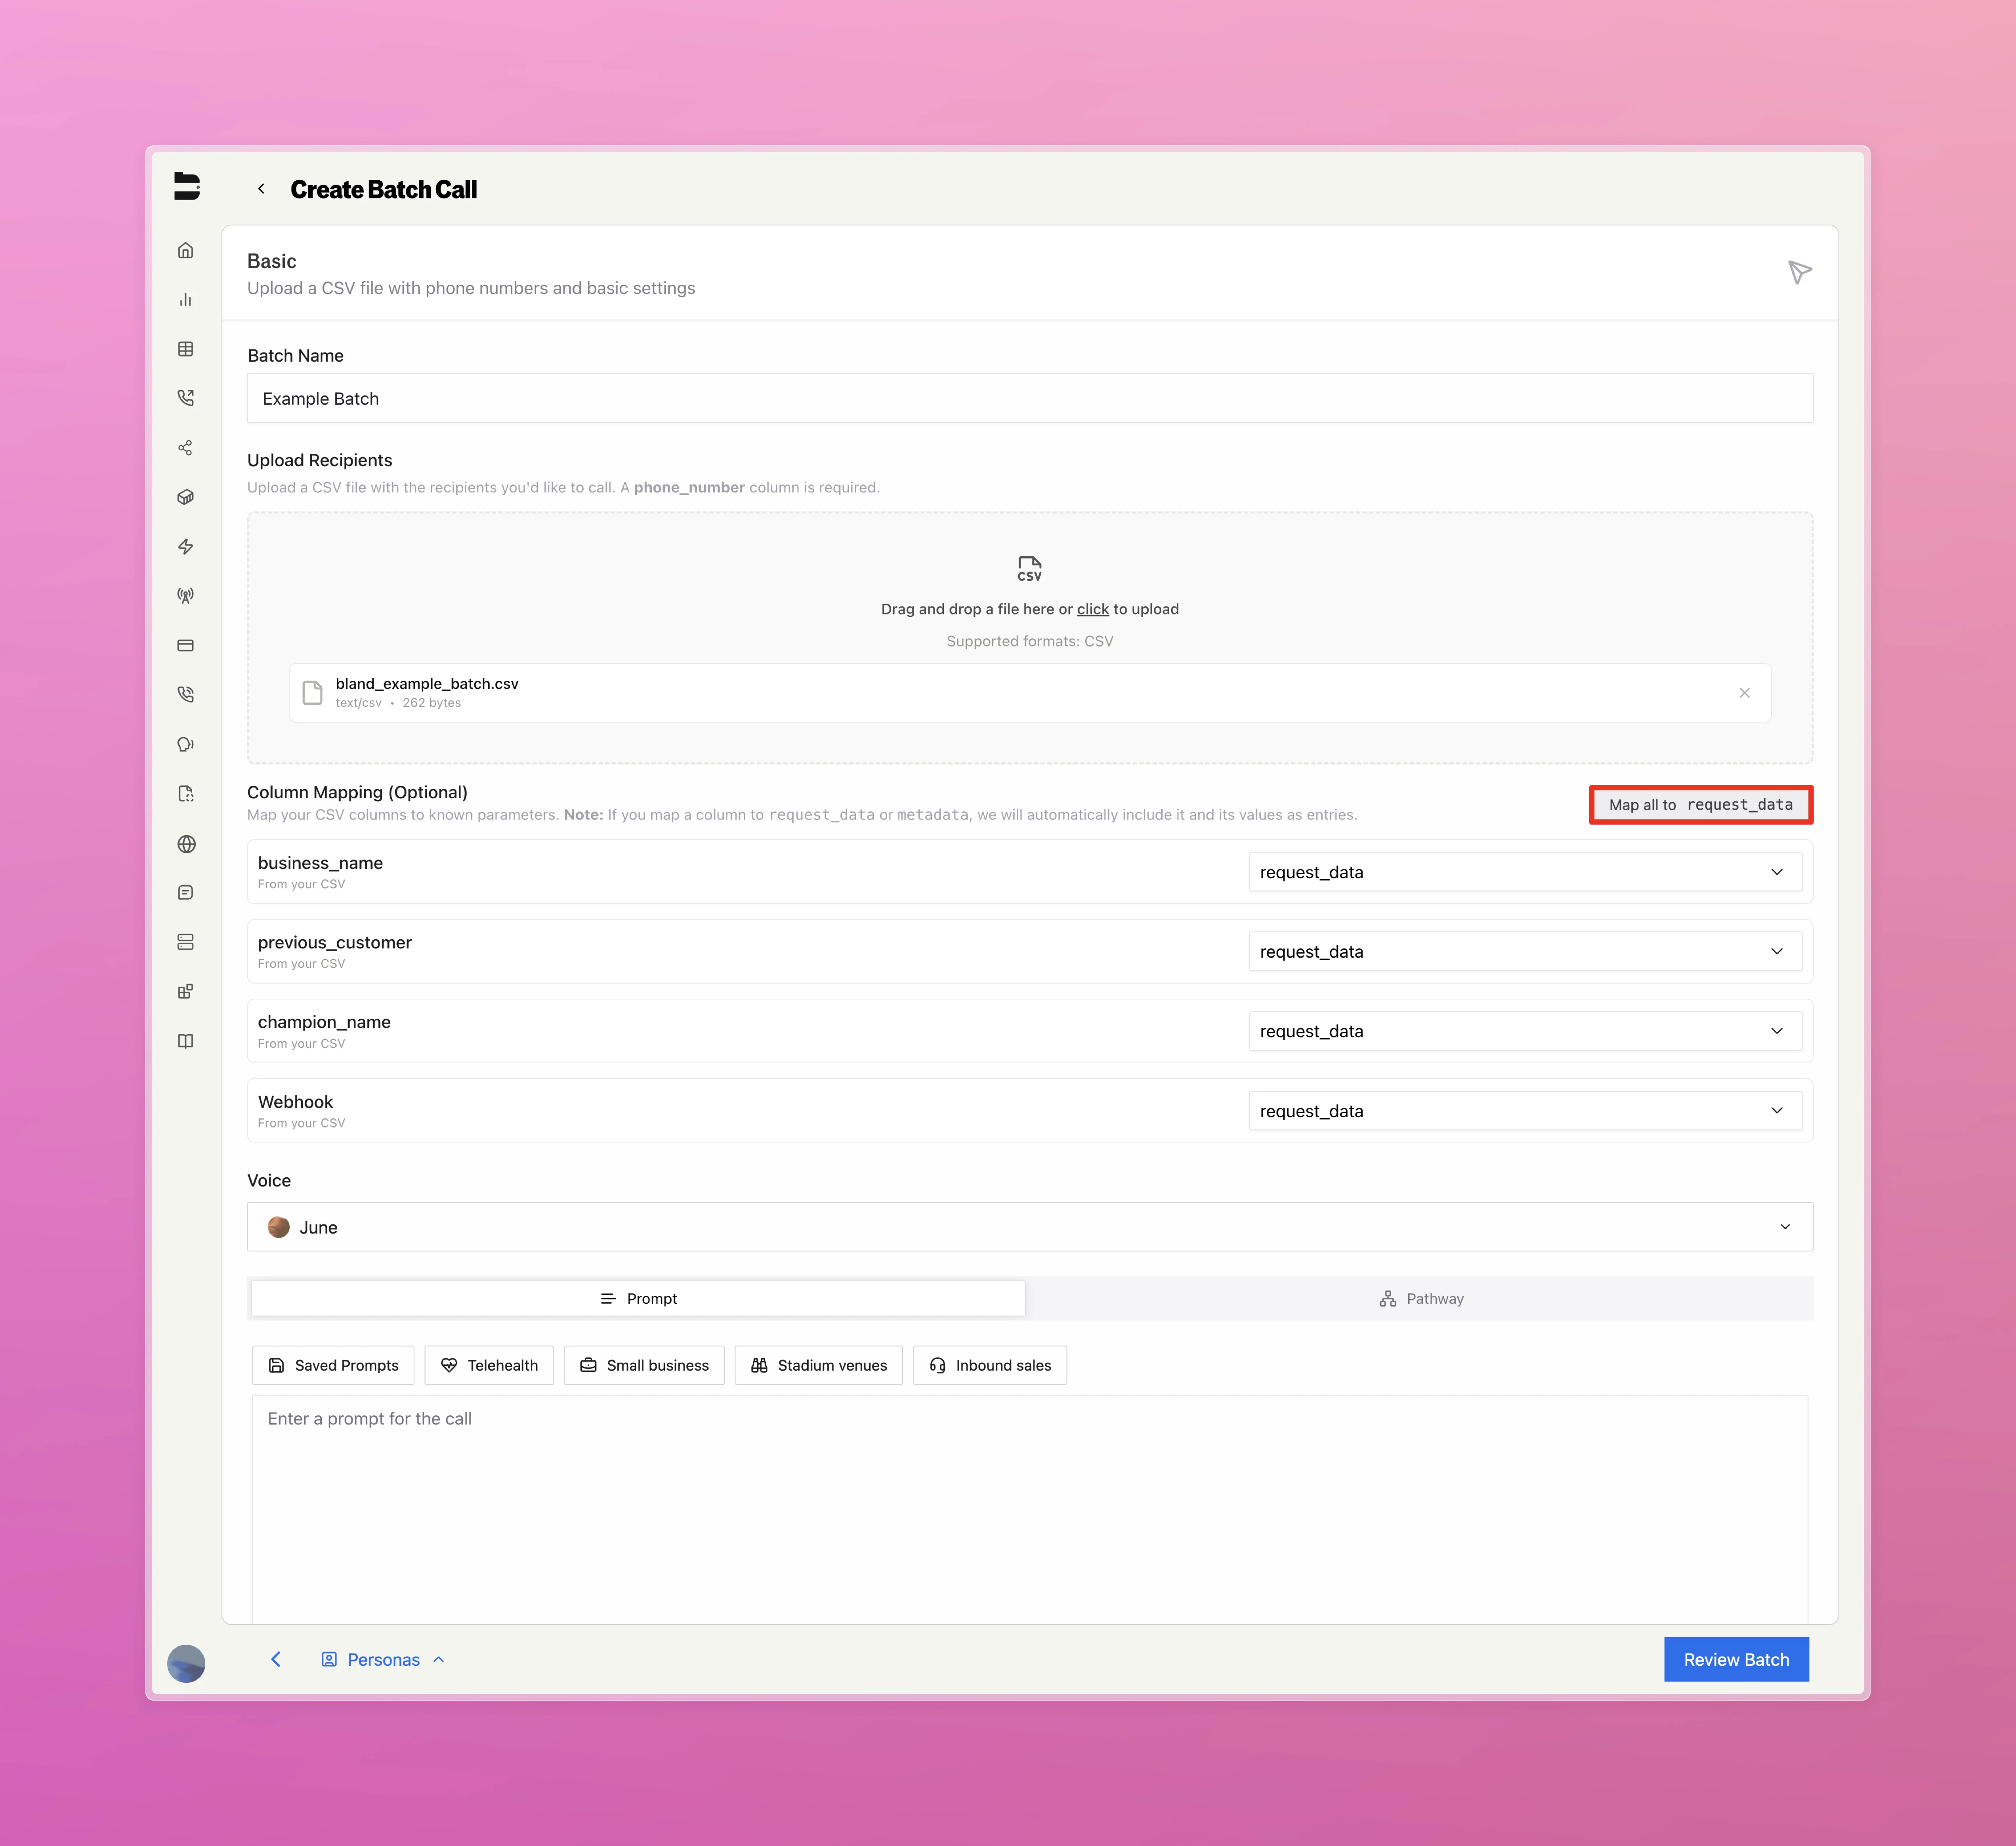The image size is (2016, 1846).
Task: Switch to the Pathway tab
Action: point(1420,1298)
